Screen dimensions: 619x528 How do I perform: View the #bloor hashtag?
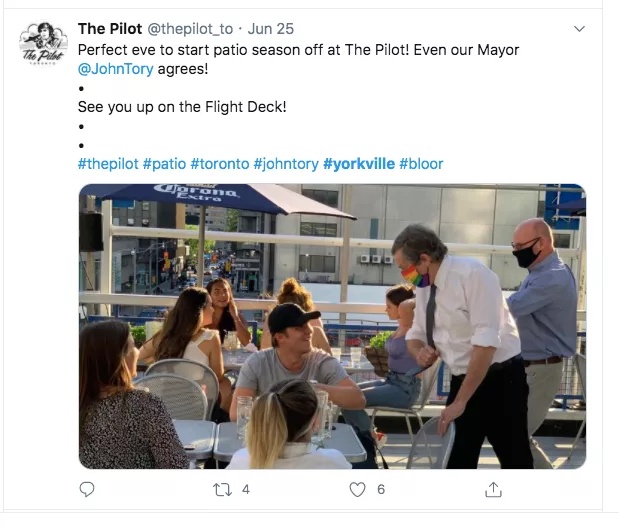[x=421, y=163]
